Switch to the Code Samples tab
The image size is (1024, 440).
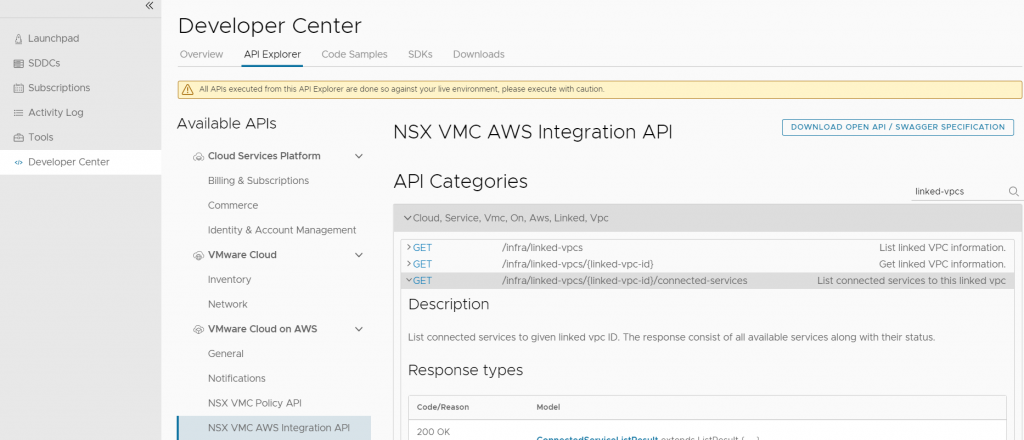[355, 54]
